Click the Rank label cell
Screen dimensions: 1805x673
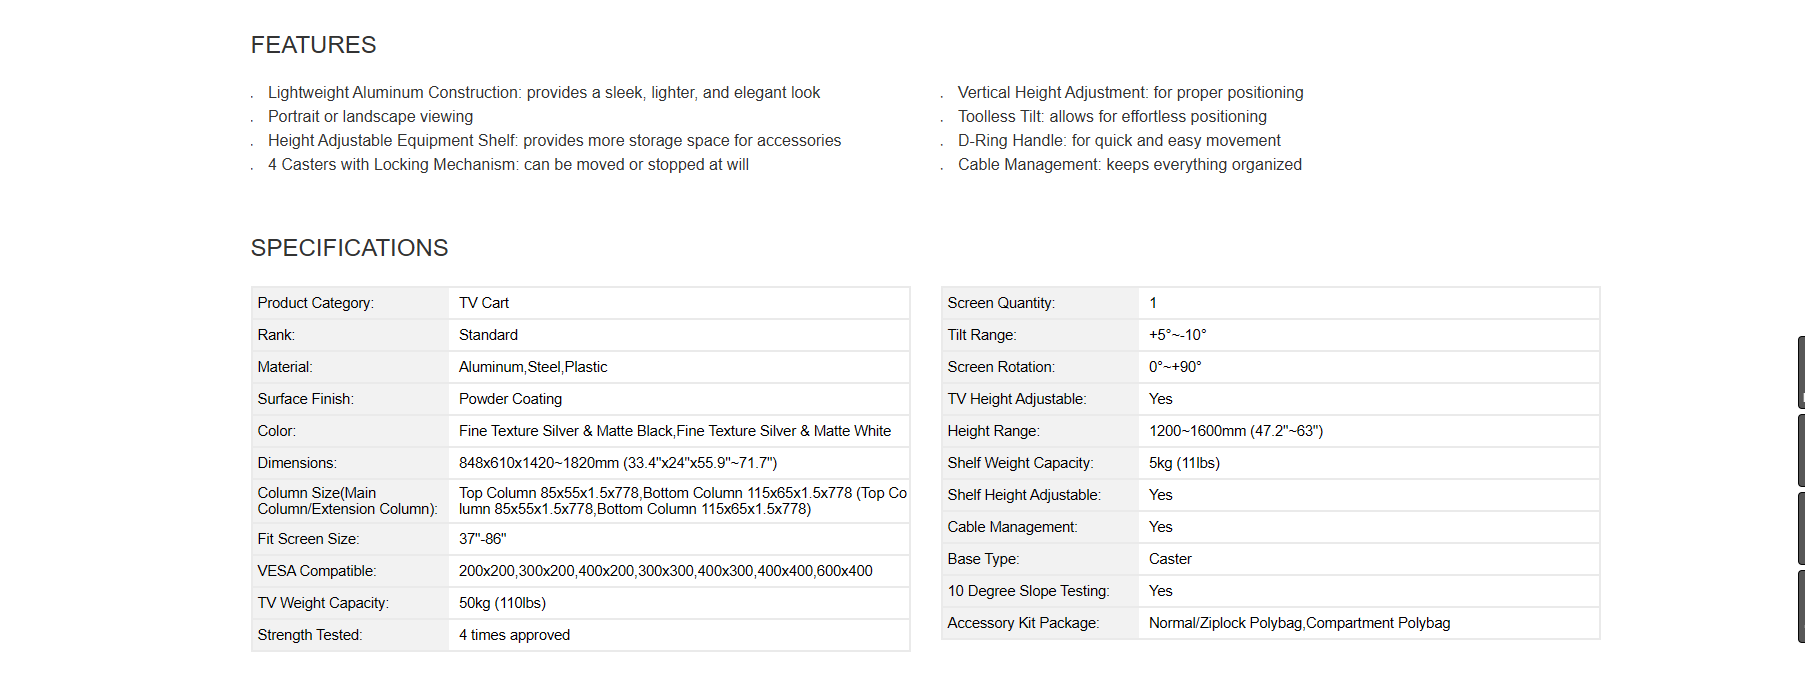tap(350, 335)
